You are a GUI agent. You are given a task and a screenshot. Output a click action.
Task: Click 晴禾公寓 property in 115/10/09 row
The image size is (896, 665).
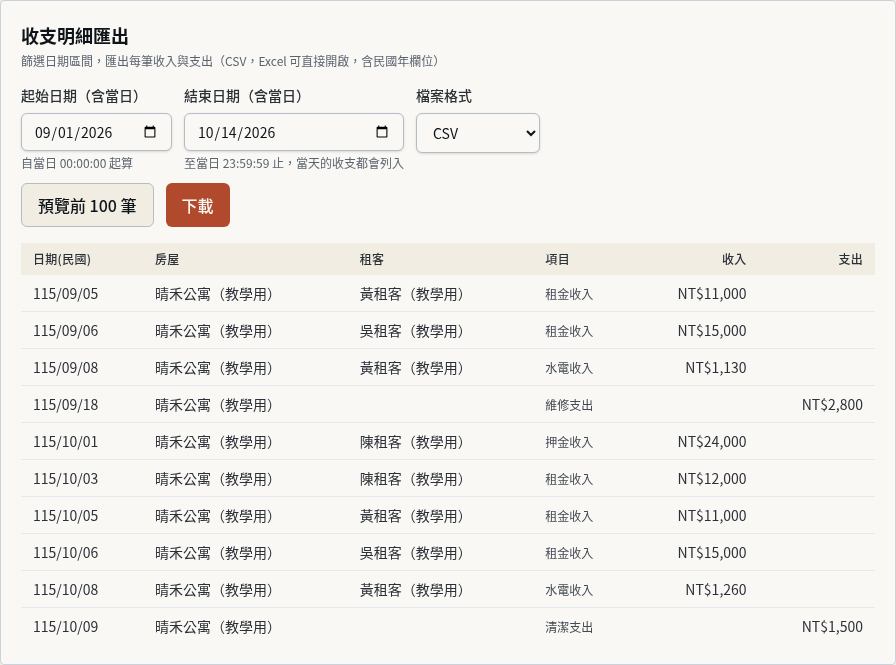coord(214,627)
